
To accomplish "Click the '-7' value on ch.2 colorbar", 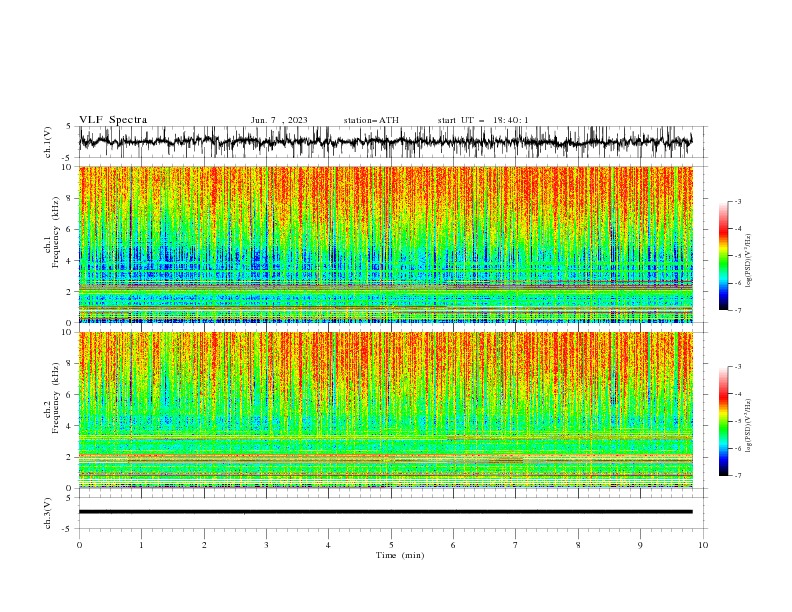I will point(737,476).
